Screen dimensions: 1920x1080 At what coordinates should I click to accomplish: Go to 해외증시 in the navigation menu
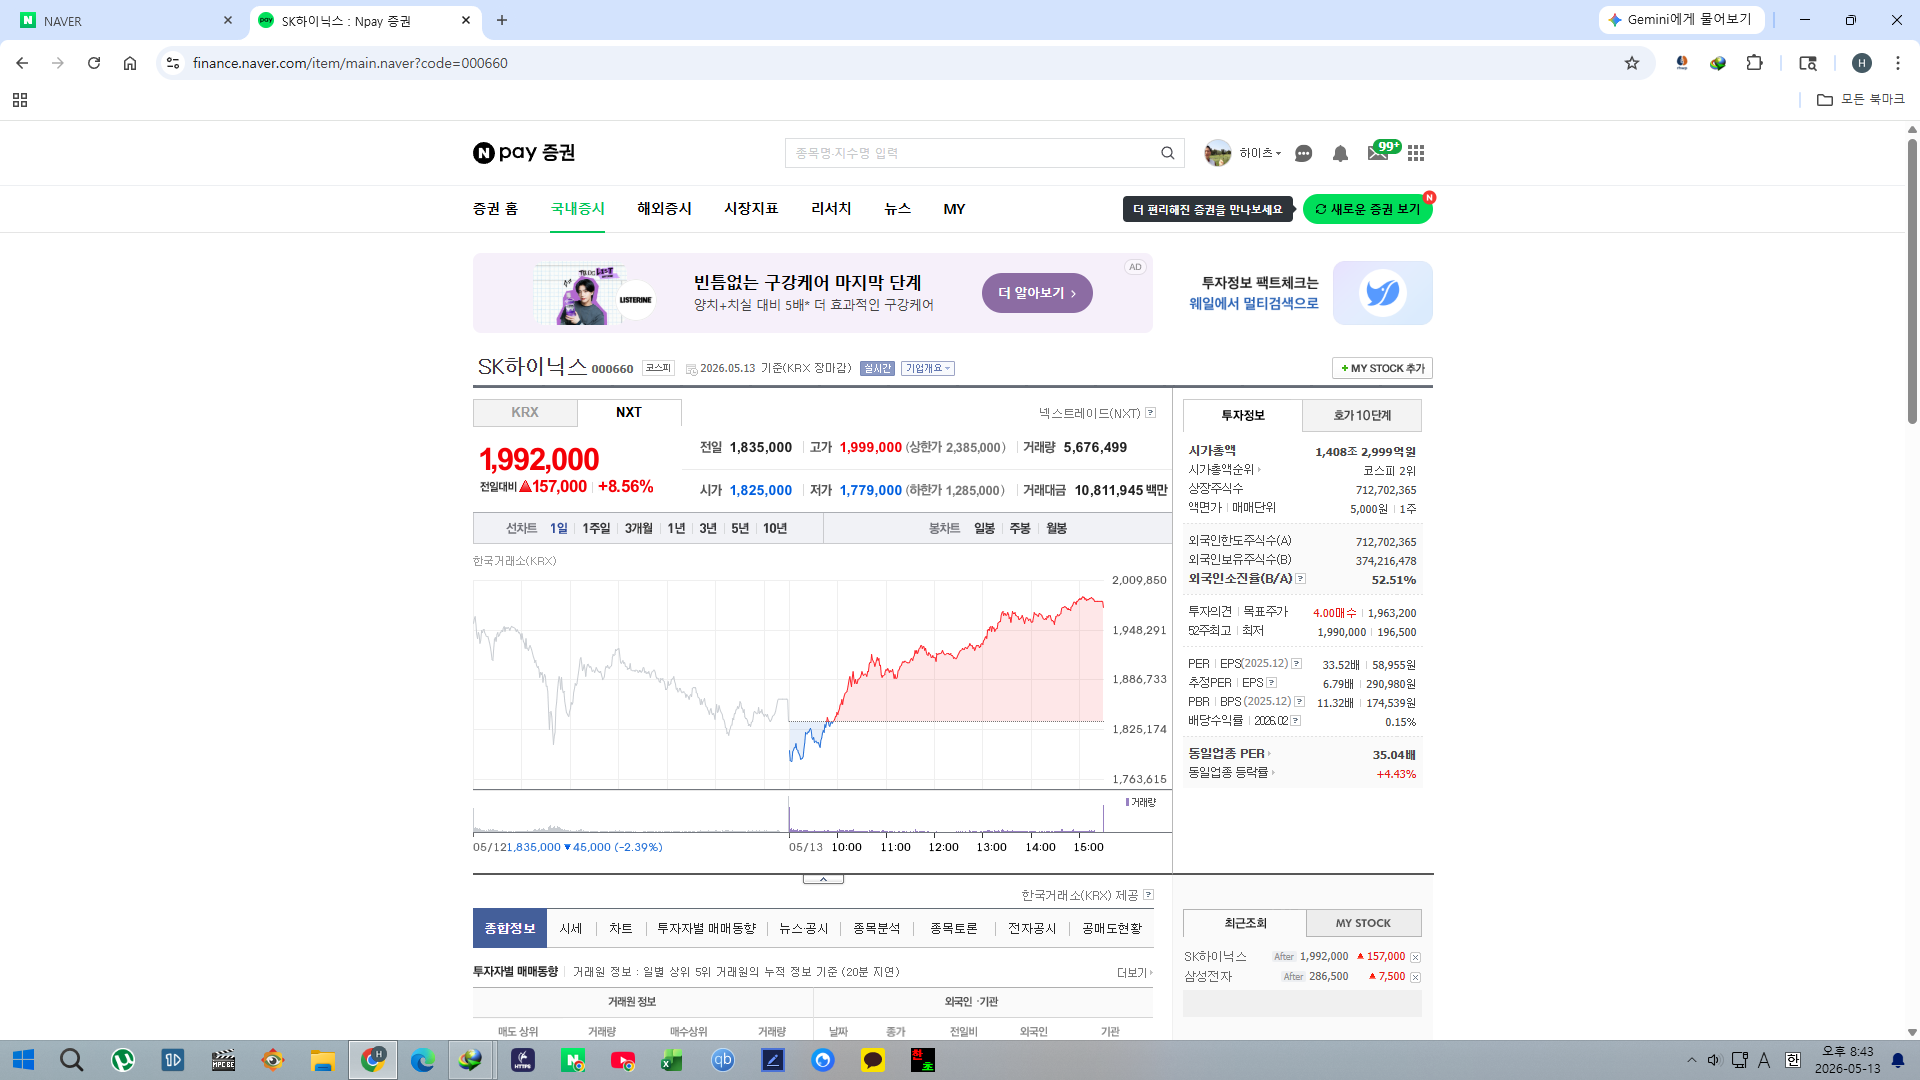click(664, 209)
